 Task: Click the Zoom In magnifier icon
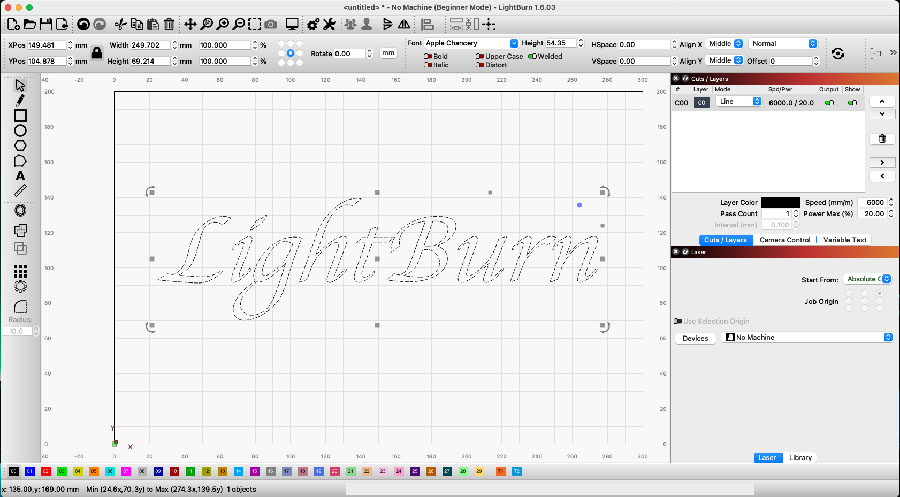click(x=223, y=24)
